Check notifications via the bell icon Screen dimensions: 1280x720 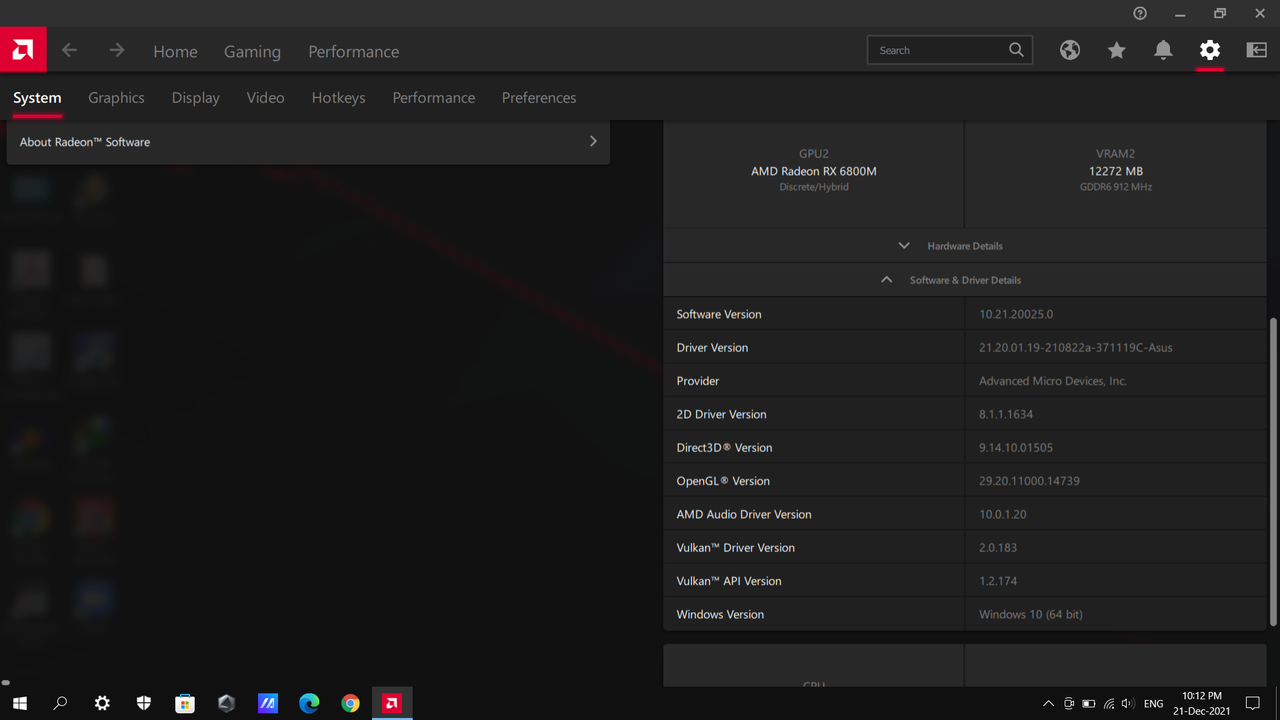tap(1162, 50)
